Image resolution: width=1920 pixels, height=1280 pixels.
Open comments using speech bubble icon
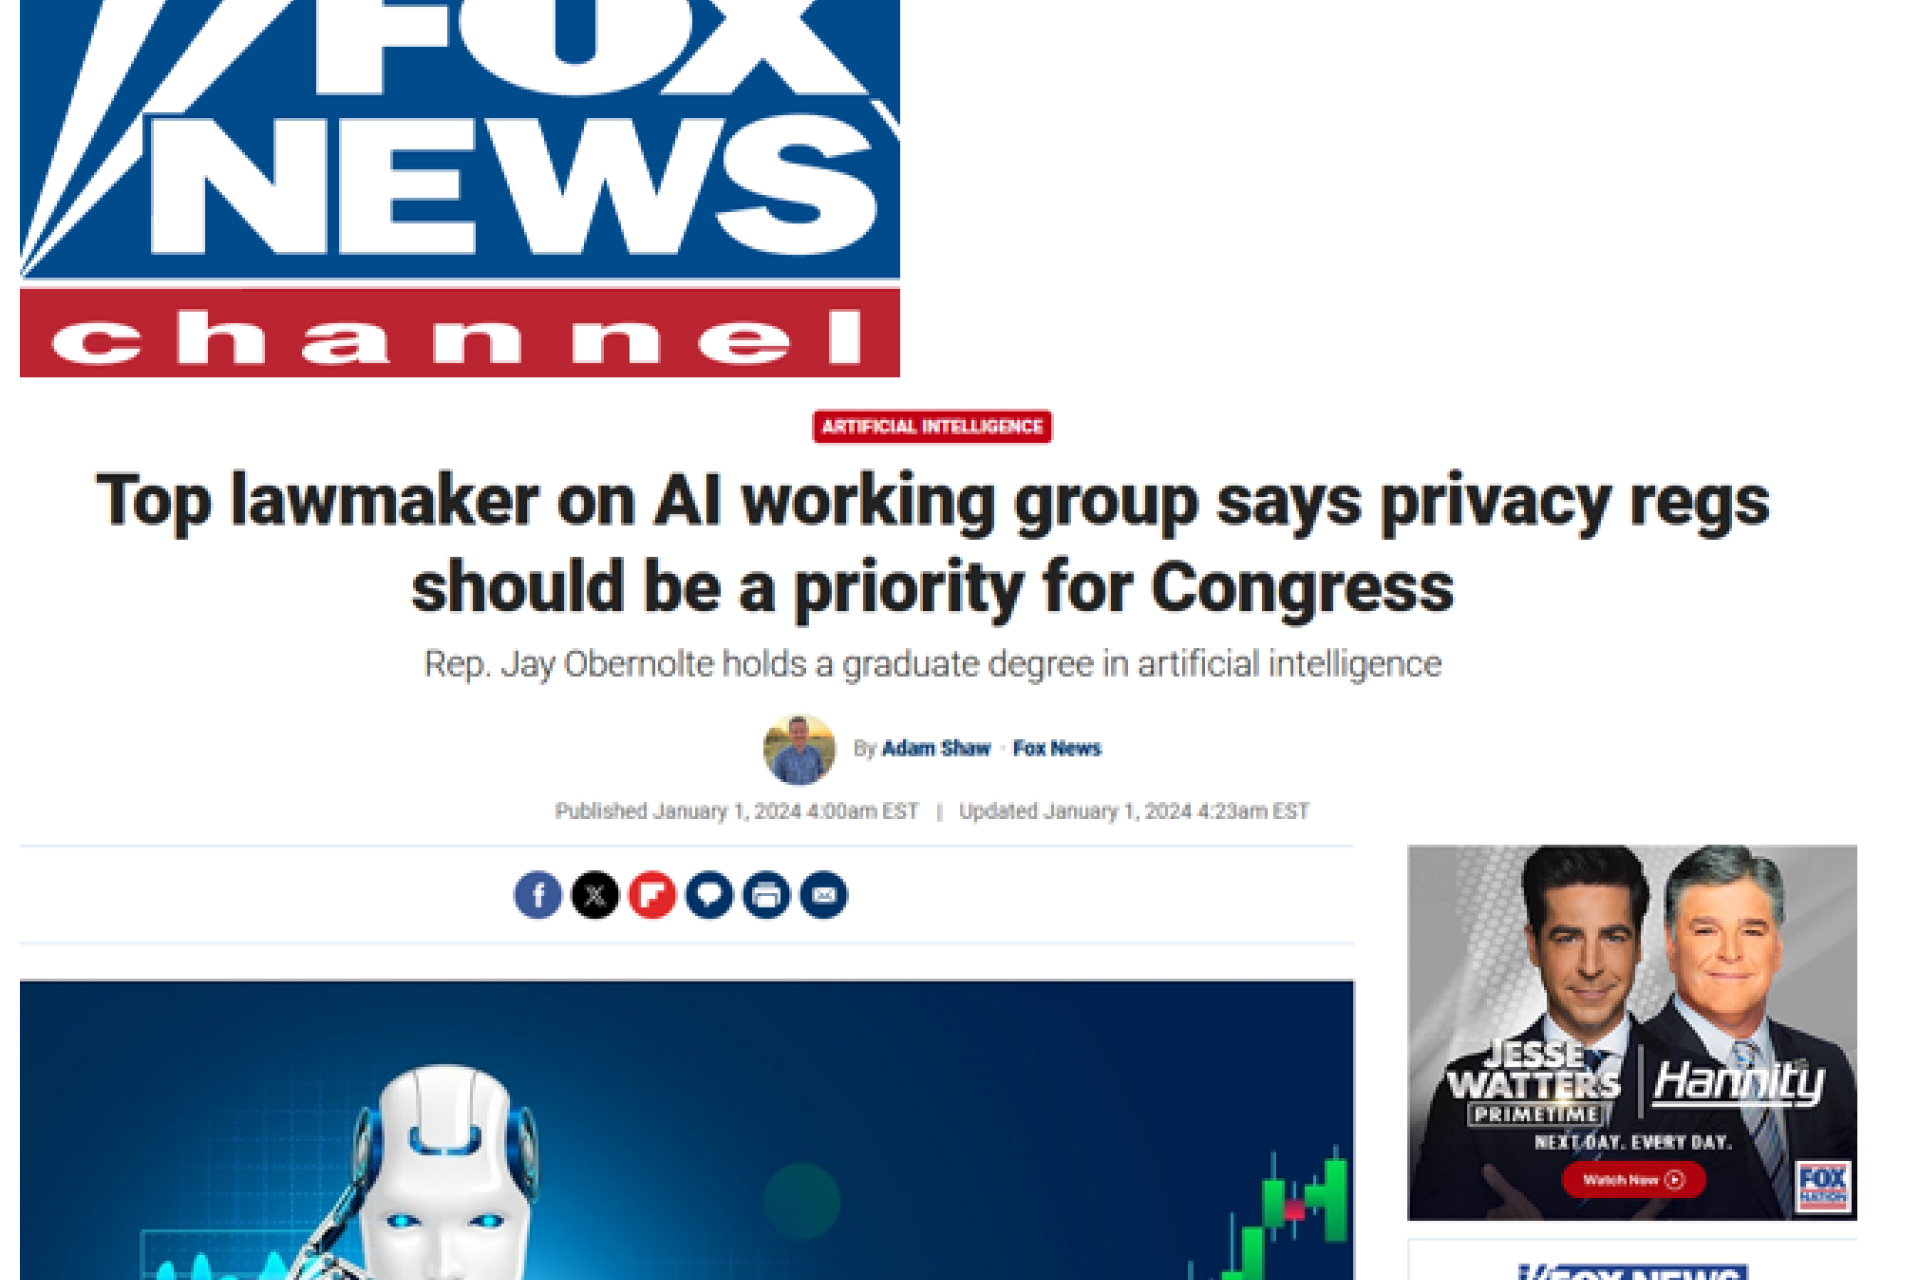click(x=709, y=895)
